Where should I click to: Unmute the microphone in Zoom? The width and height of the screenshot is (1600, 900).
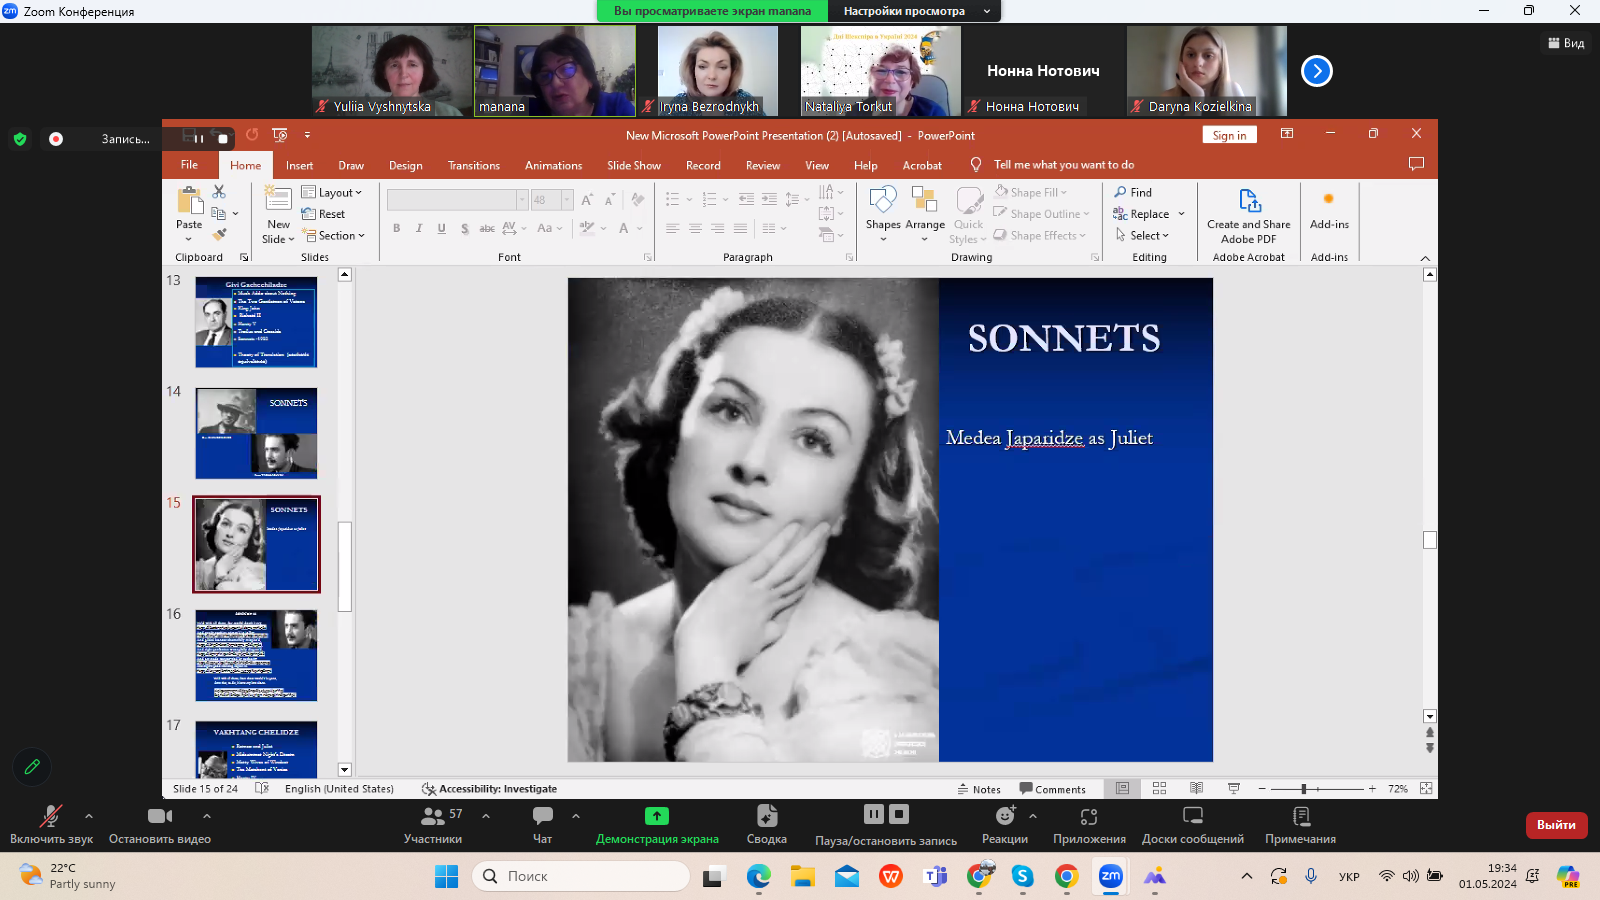[x=50, y=824]
